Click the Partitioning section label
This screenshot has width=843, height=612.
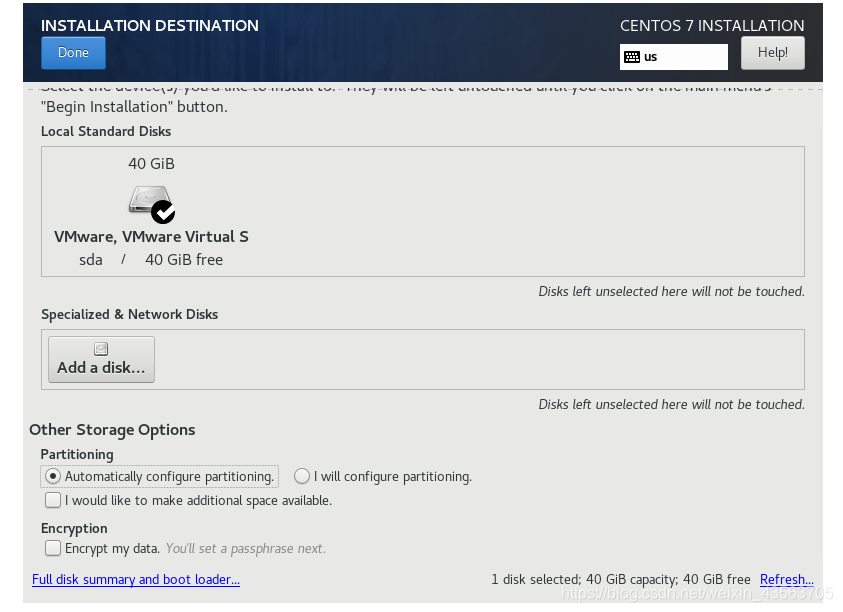pos(77,454)
